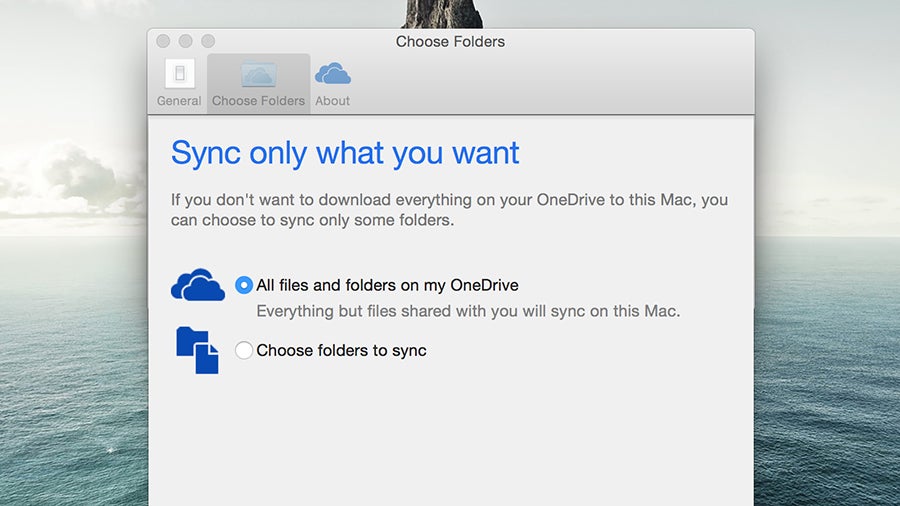Select the Choose Folders toolbar icon
The height and width of the screenshot is (506, 900).
click(258, 75)
